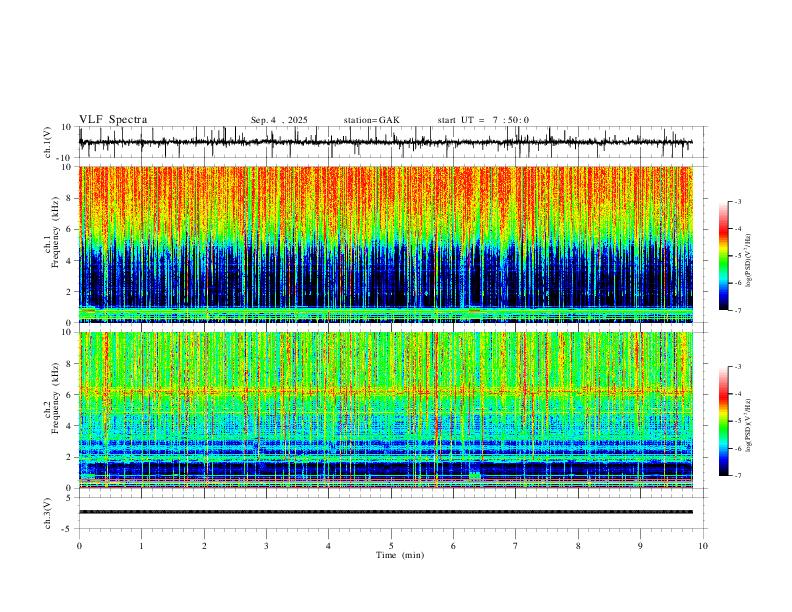Click time axis tick label "7"
Viewport: 792px width, 612px height.
[516, 546]
